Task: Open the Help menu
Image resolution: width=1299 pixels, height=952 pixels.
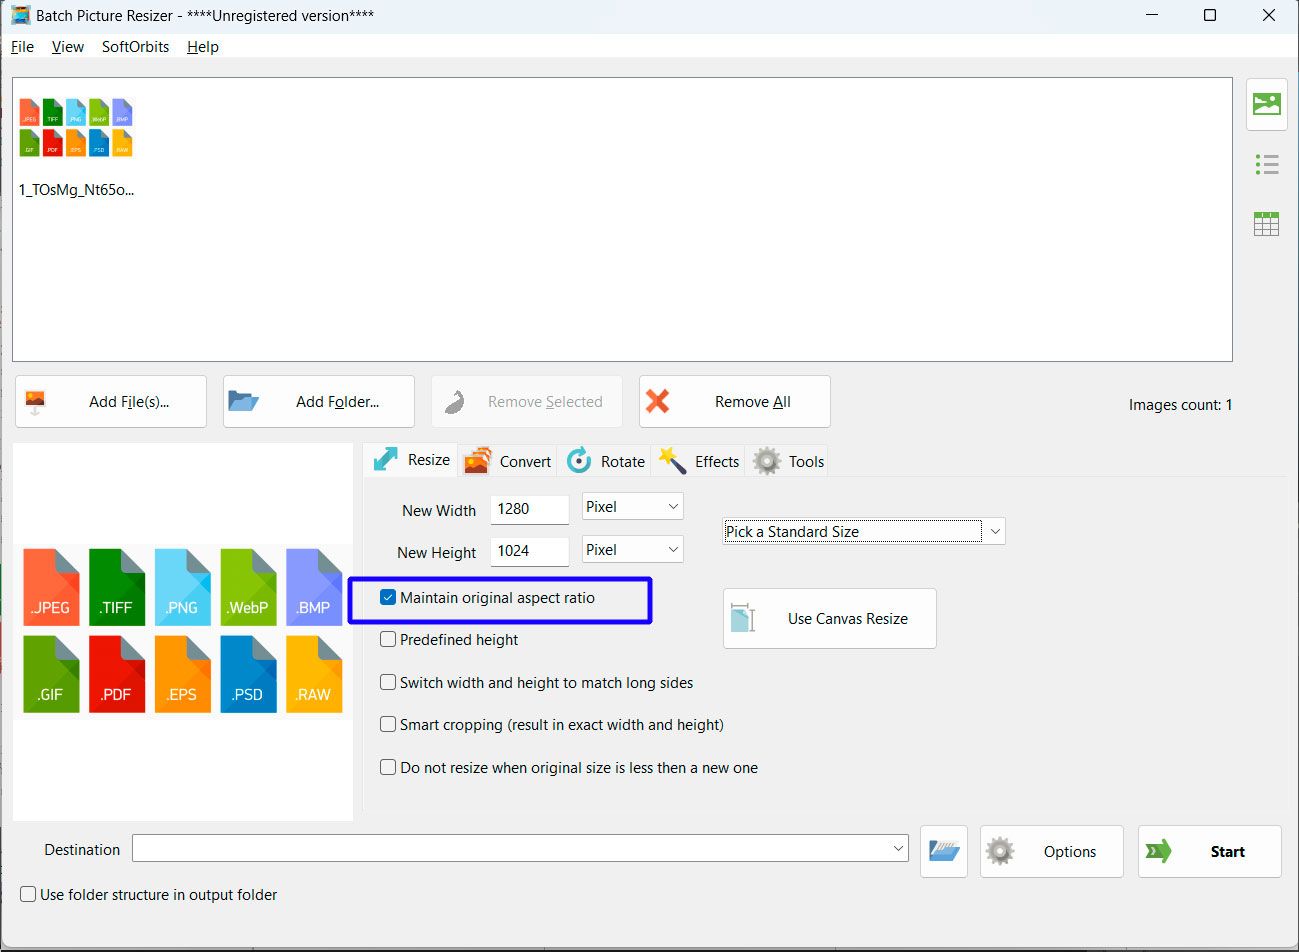Action: 203,47
